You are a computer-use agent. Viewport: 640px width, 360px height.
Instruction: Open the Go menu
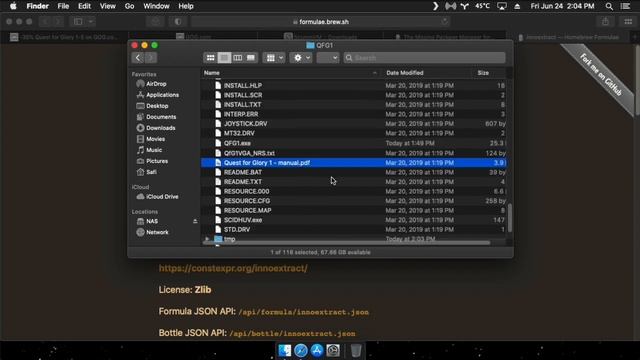129,6
